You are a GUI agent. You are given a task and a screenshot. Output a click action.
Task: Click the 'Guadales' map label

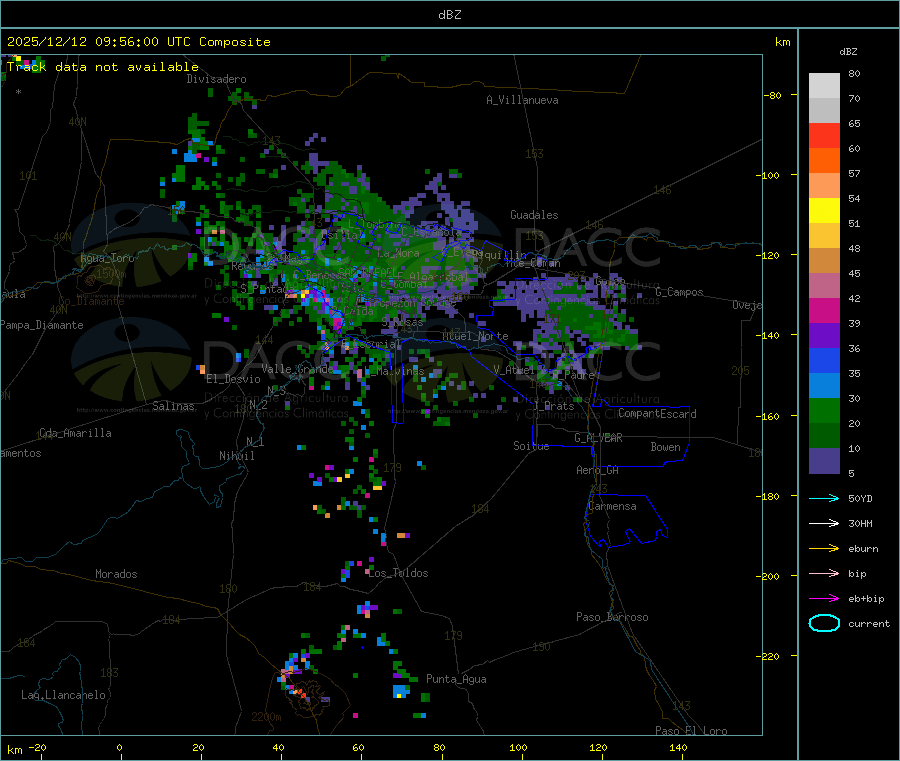[534, 215]
